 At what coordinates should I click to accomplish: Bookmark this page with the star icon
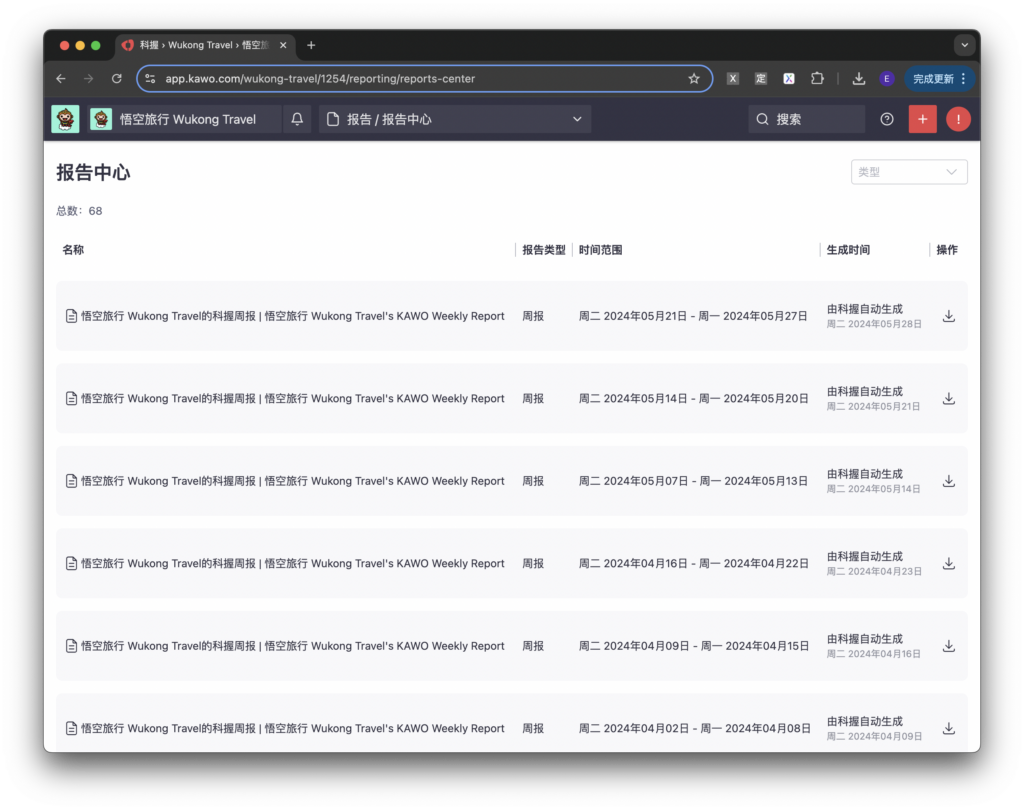click(x=694, y=78)
